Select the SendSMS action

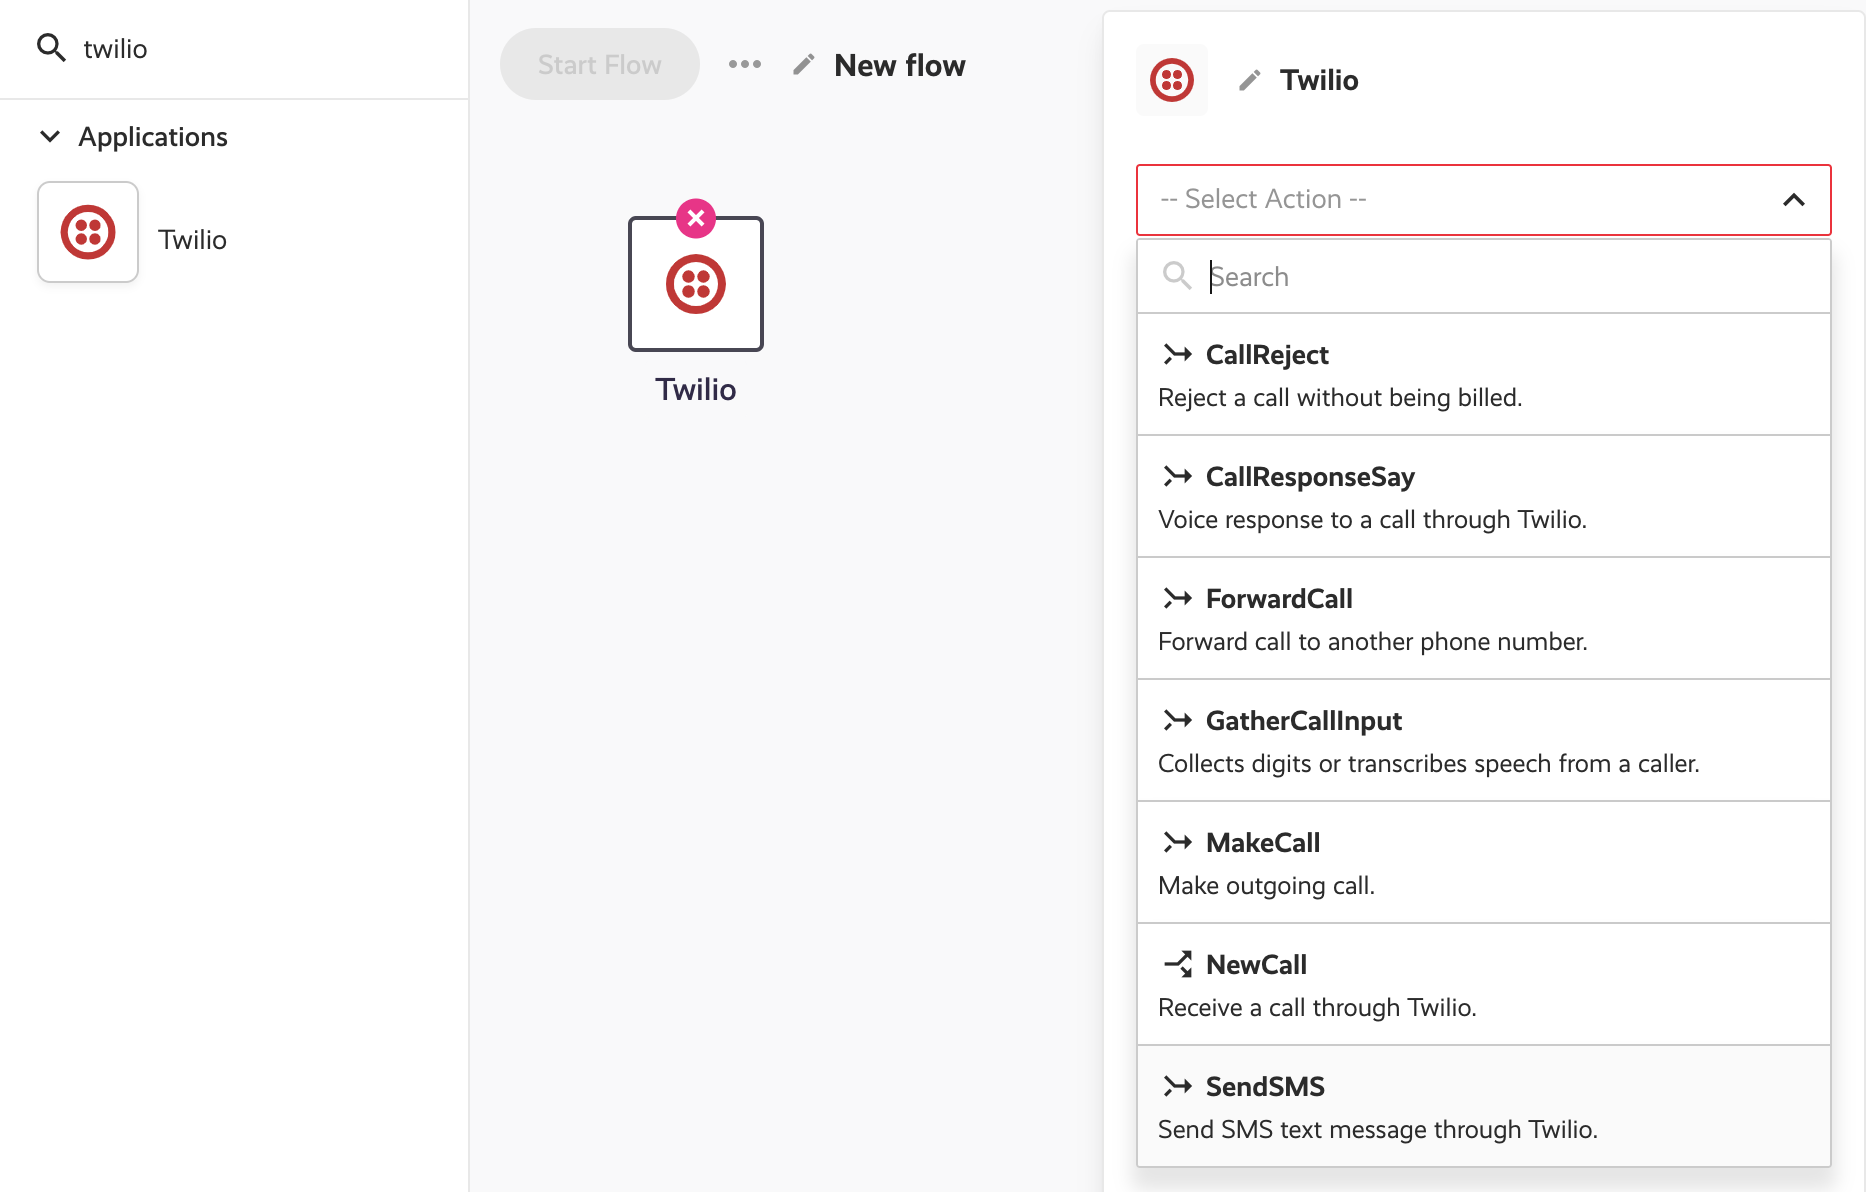click(x=1483, y=1107)
